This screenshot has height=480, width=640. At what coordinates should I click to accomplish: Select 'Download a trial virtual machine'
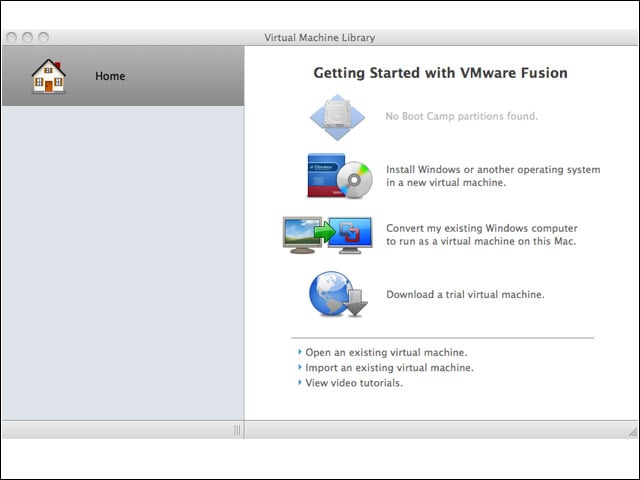point(465,295)
